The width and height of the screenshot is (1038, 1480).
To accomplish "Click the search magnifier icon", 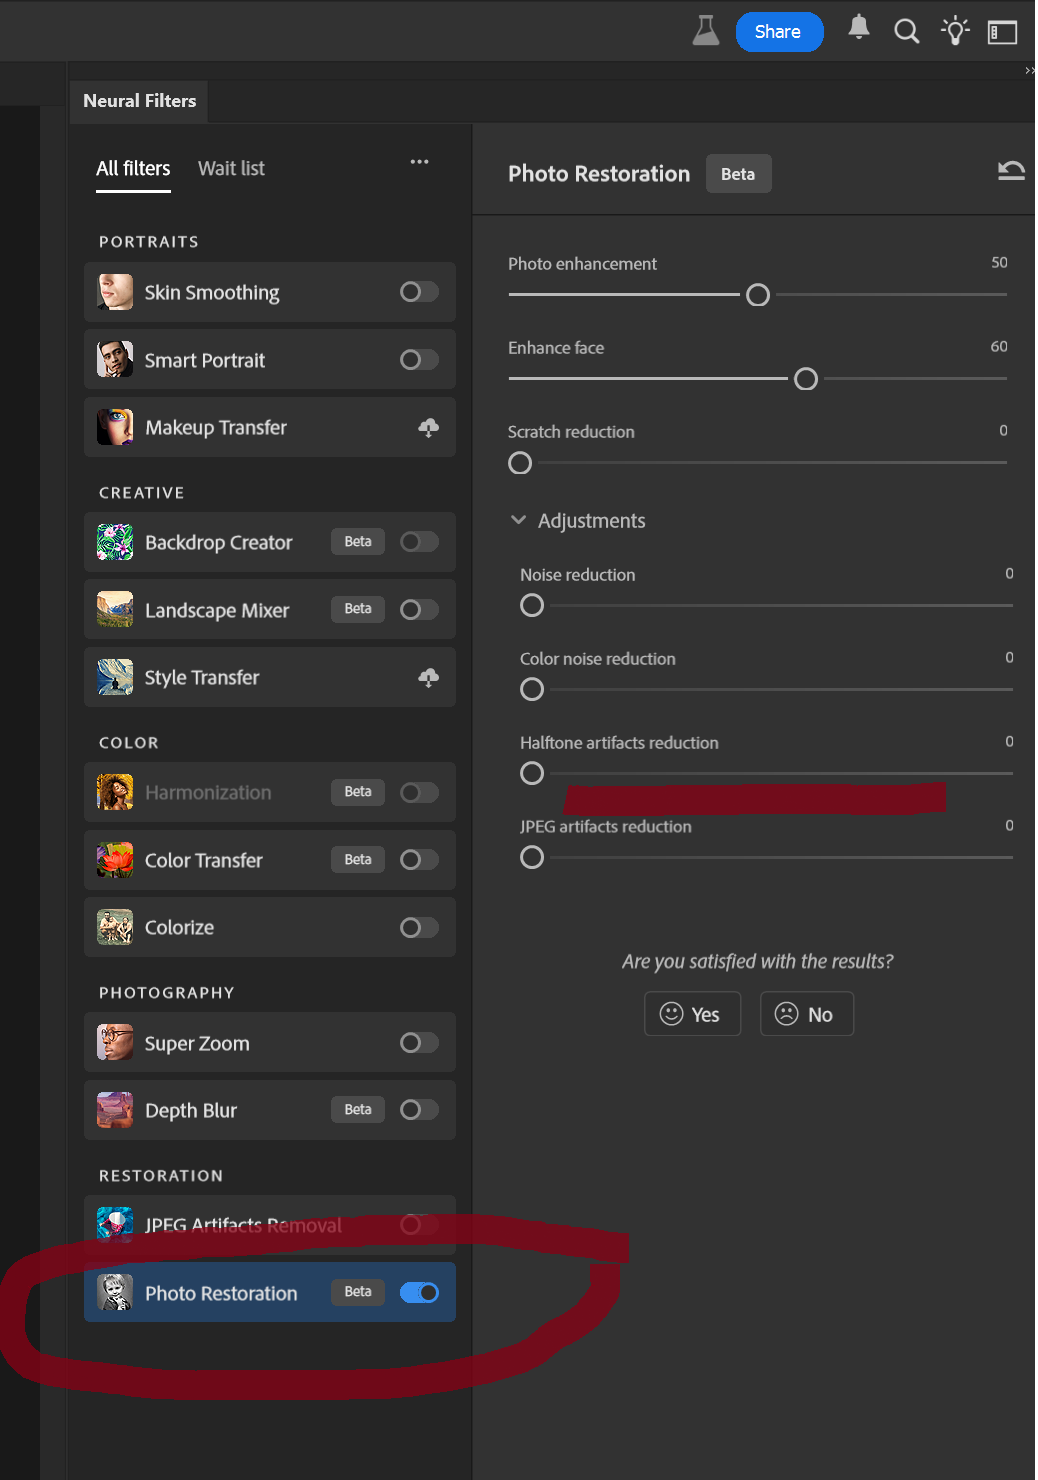I will tap(906, 31).
